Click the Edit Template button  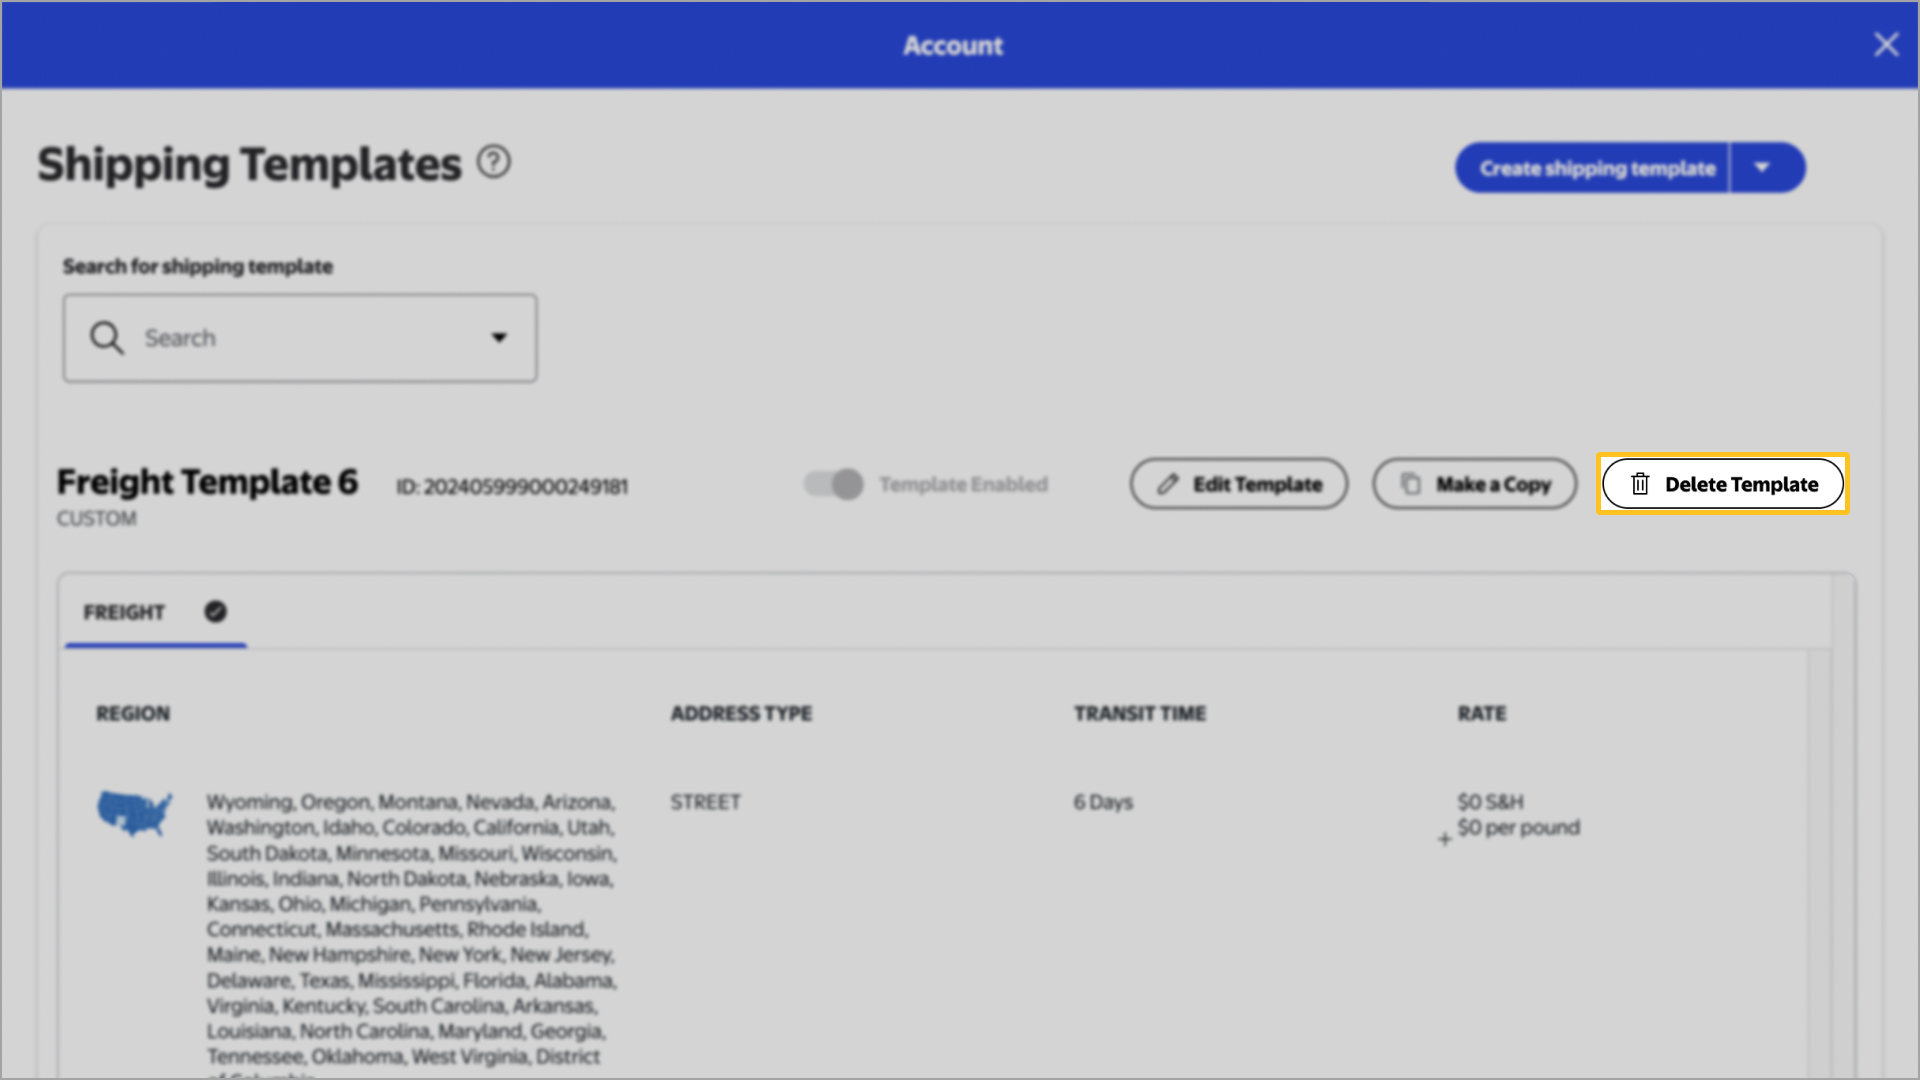pyautogui.click(x=1238, y=484)
